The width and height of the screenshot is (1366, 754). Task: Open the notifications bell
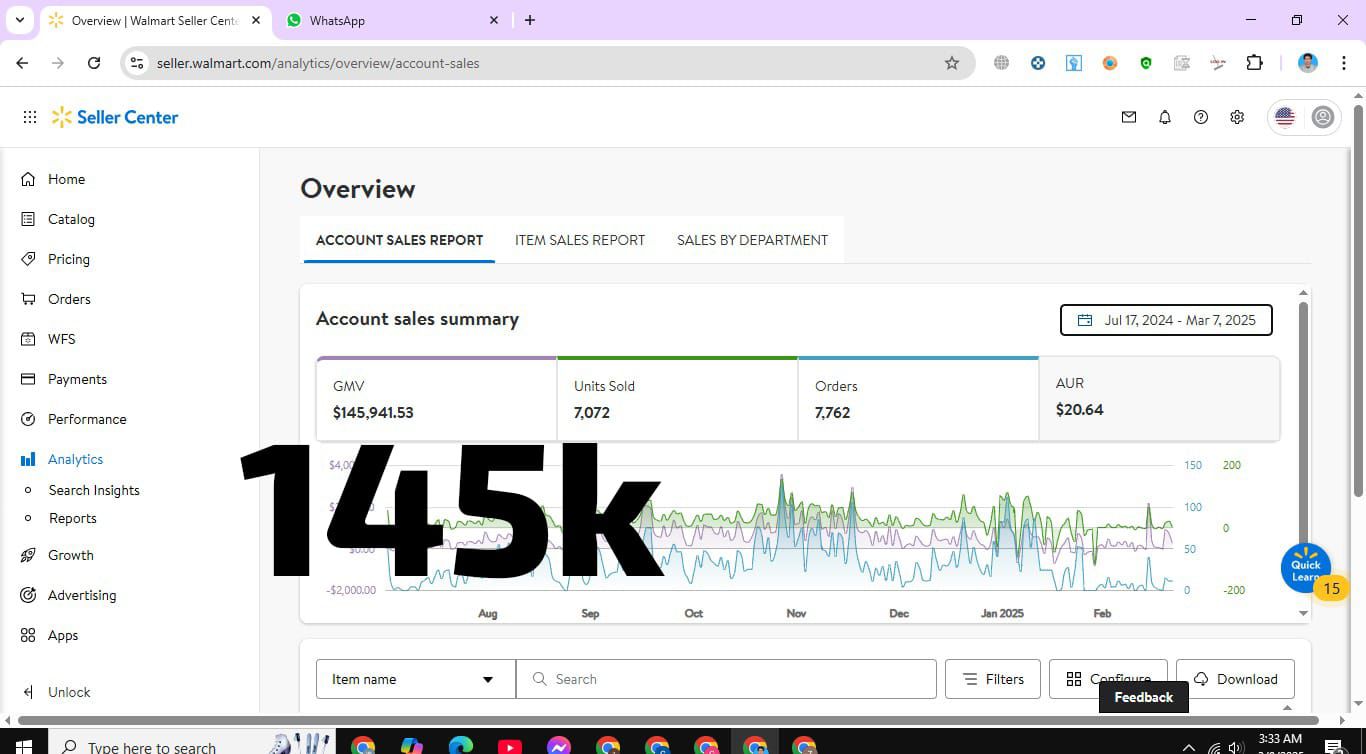click(x=1165, y=117)
